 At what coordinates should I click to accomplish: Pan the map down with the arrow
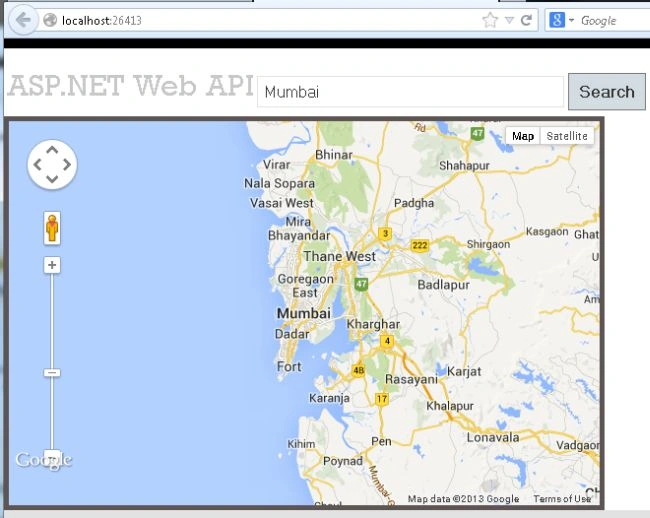click(52, 179)
